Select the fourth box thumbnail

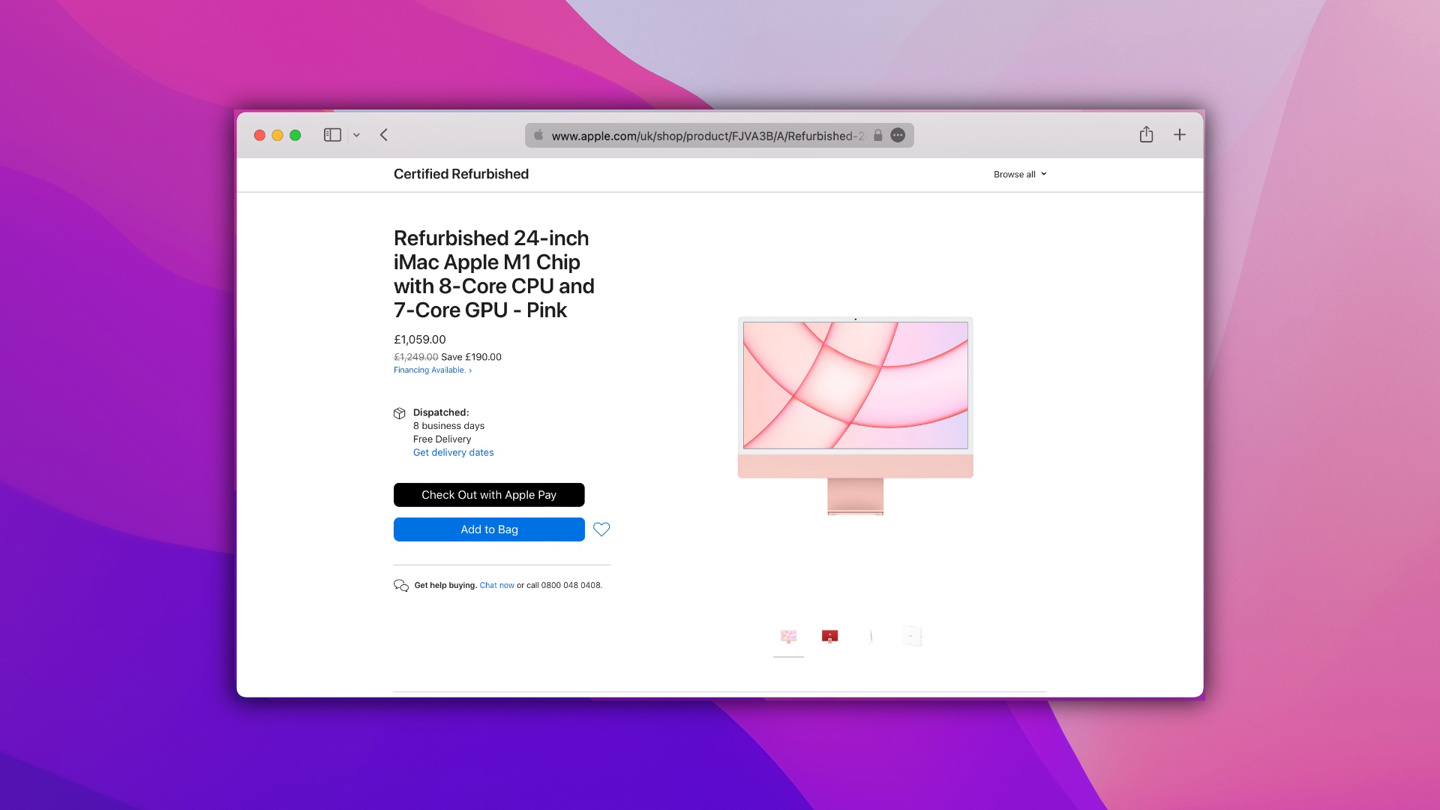pos(912,636)
